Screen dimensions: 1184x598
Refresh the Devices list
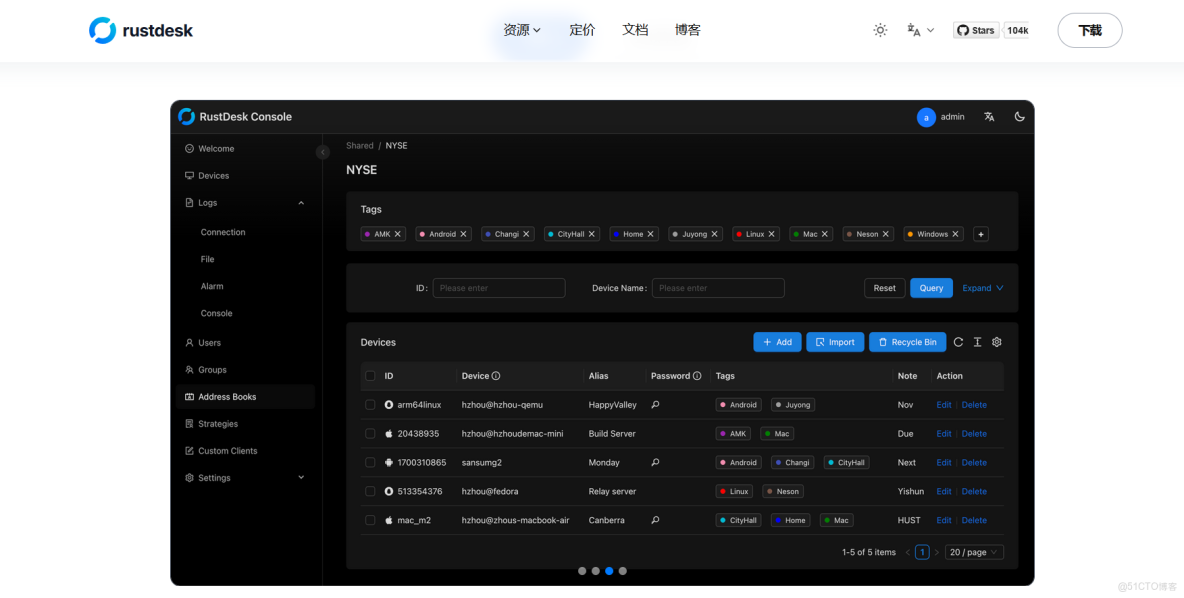tap(958, 341)
